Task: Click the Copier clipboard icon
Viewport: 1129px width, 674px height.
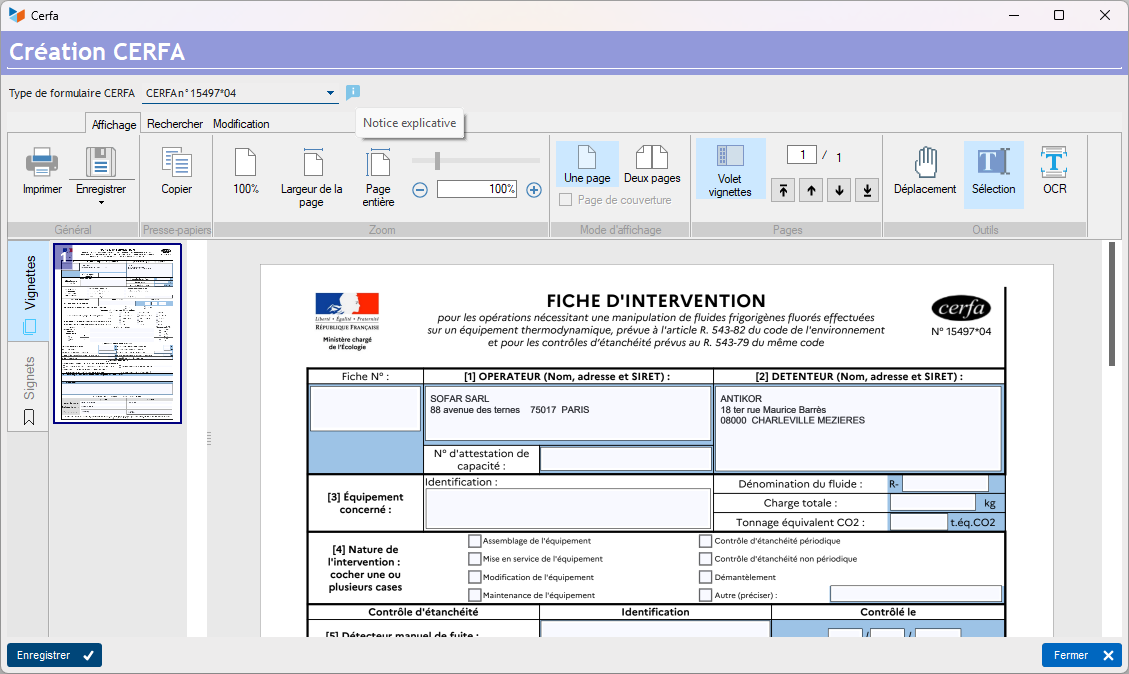Action: (x=176, y=162)
